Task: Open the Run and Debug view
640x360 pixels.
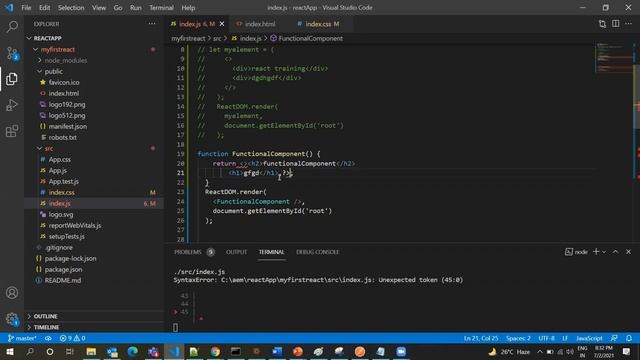Action: pyautogui.click(x=12, y=105)
